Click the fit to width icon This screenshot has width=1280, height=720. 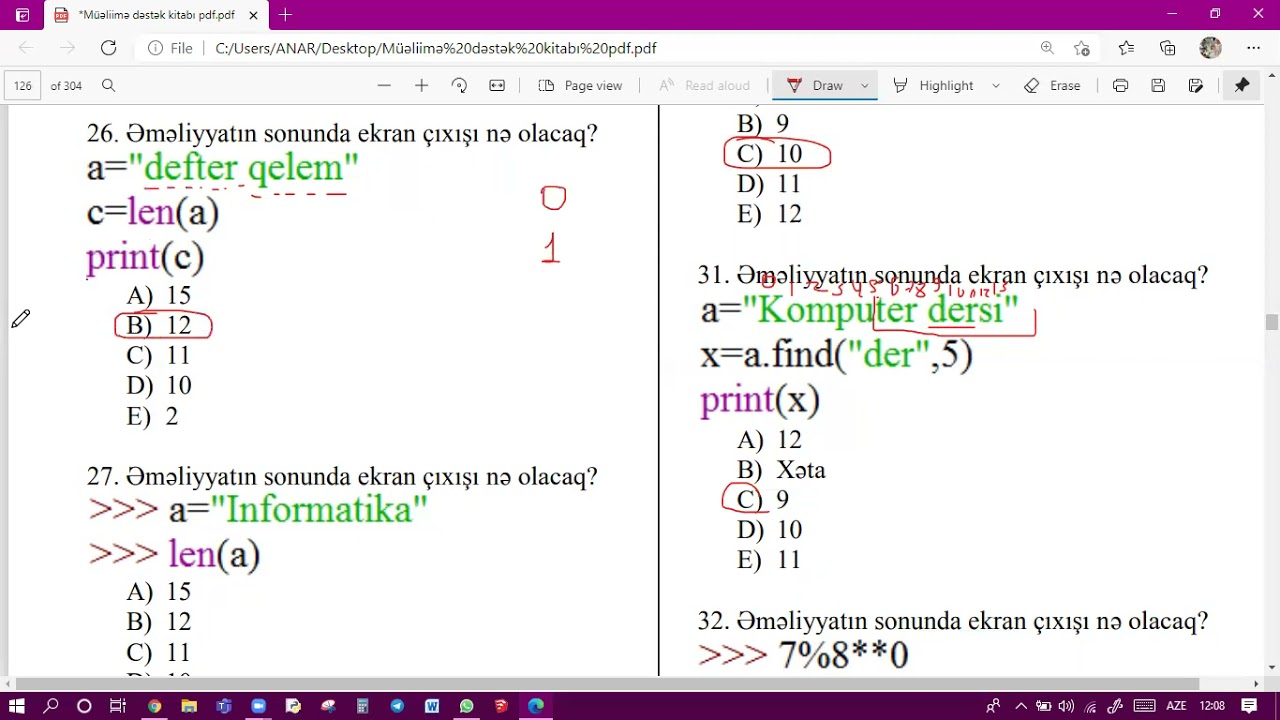click(497, 86)
